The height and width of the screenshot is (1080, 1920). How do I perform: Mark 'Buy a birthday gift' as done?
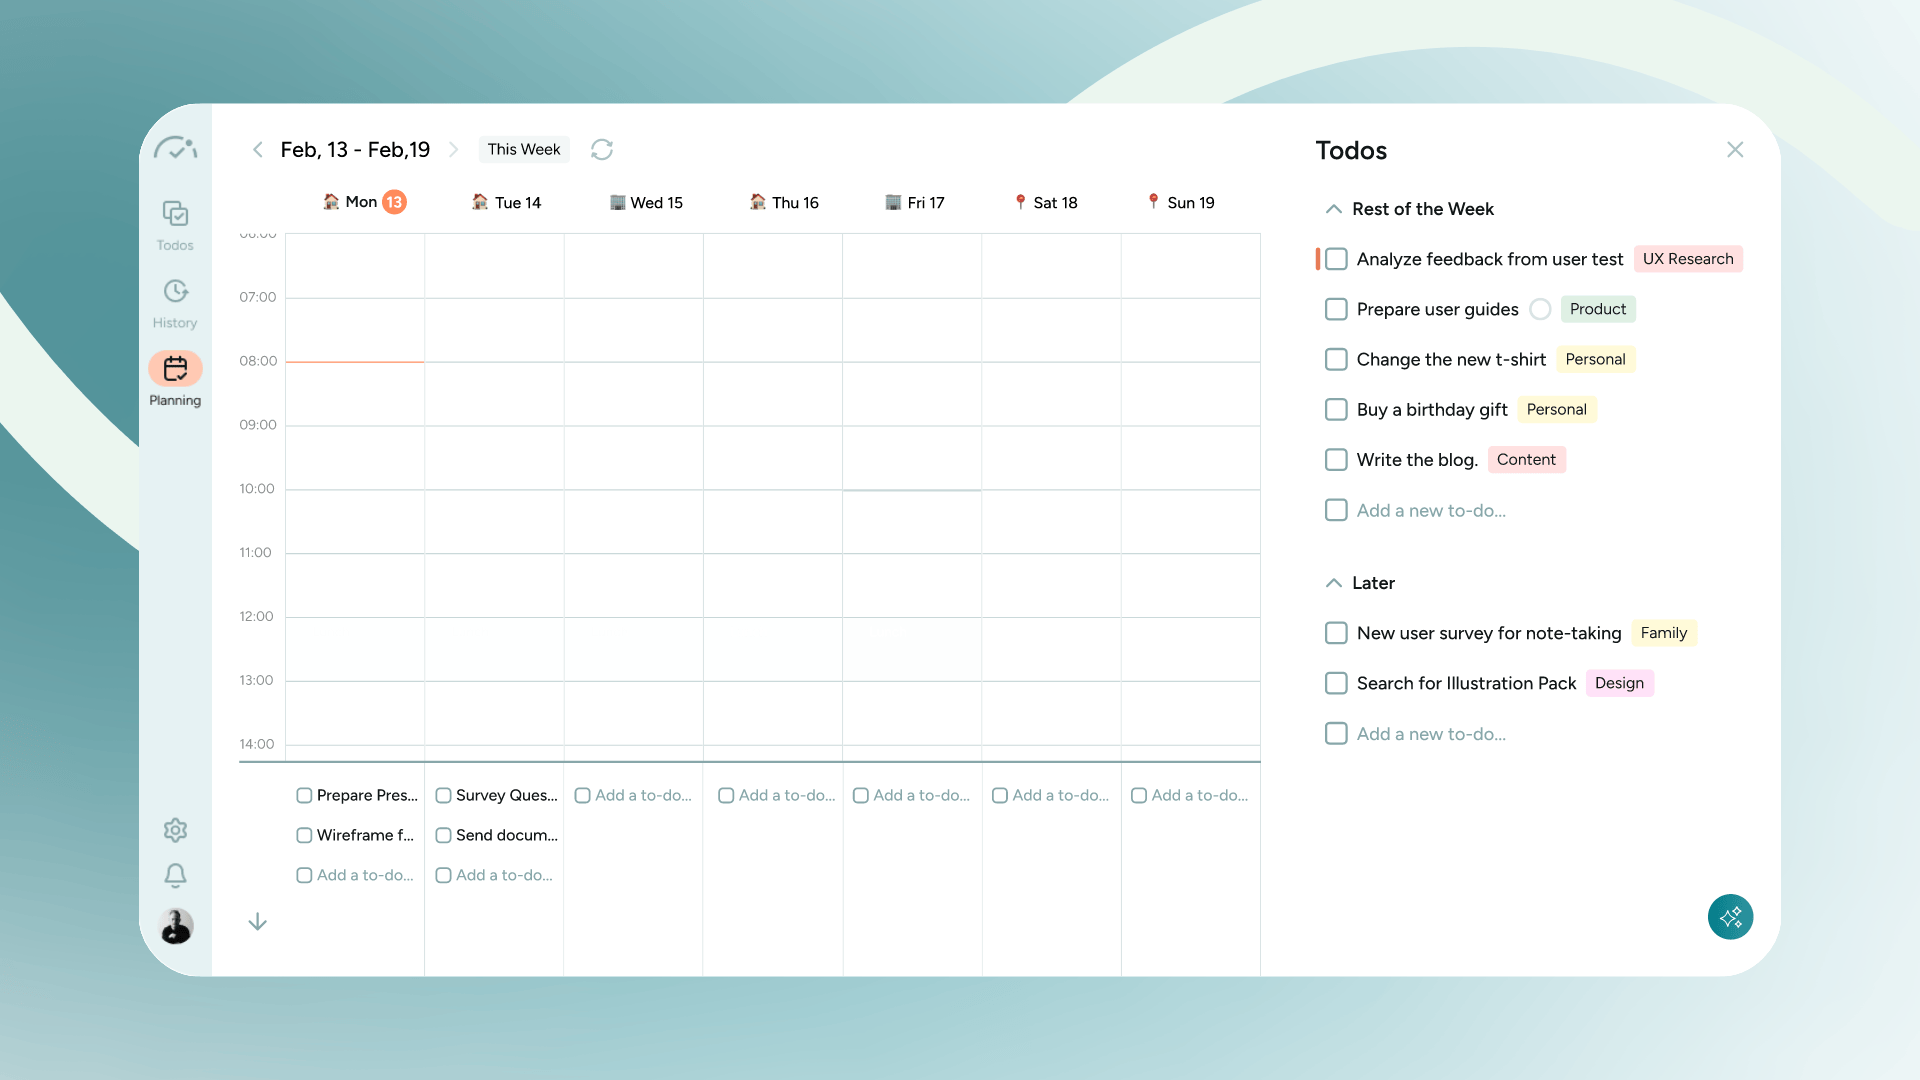[1336, 409]
